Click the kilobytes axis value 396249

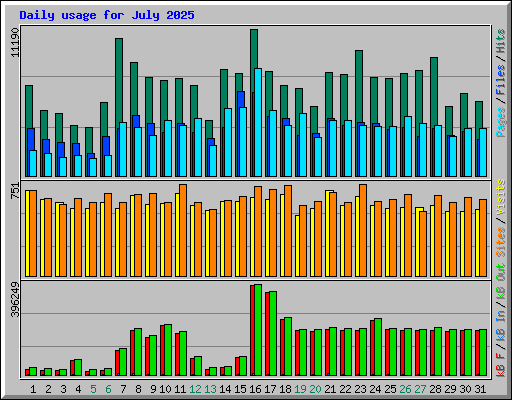15,299
